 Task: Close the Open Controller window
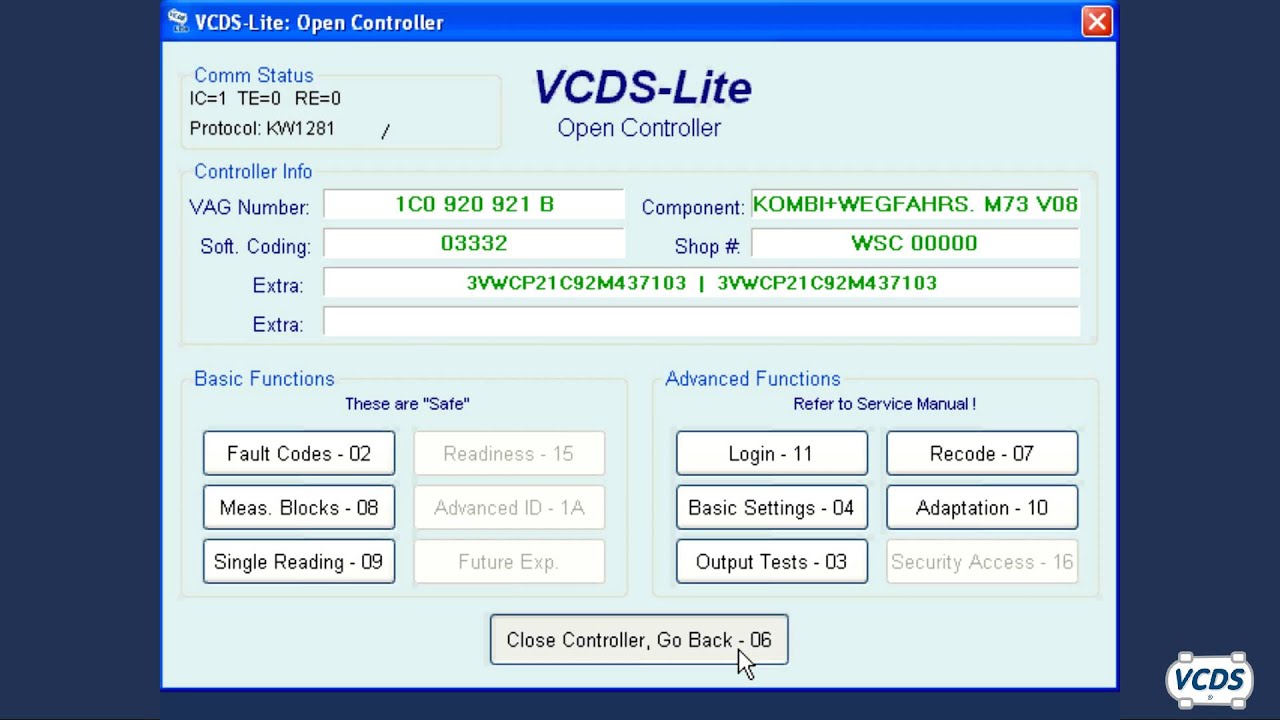[x=1097, y=22]
